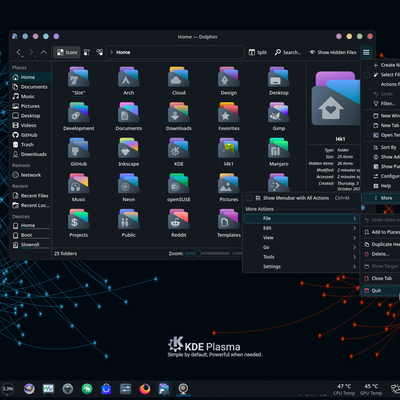
Task: Toggle Show Hidden Files in toolbar
Action: (332, 52)
